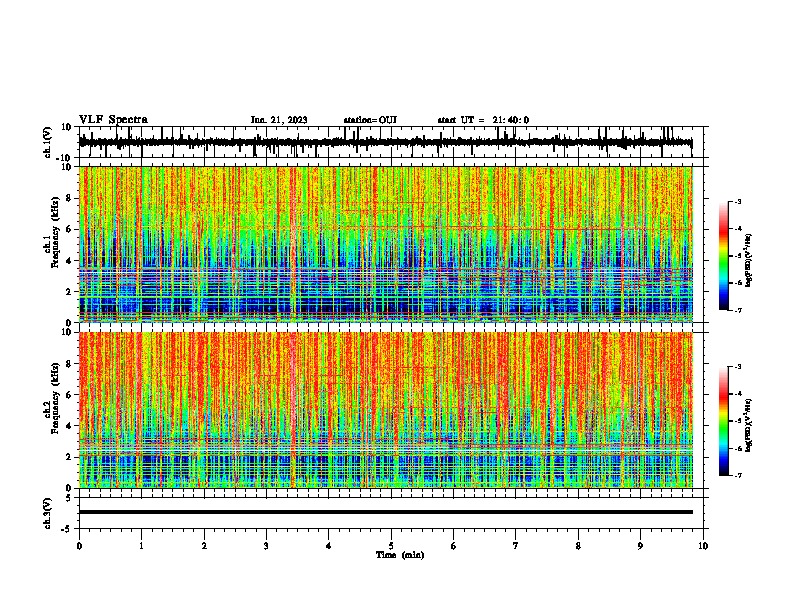Screen dimensions: 792x612
Task: Click the ch.2 "Frequency (kHz)" axis label
Action: pyautogui.click(x=55, y=398)
